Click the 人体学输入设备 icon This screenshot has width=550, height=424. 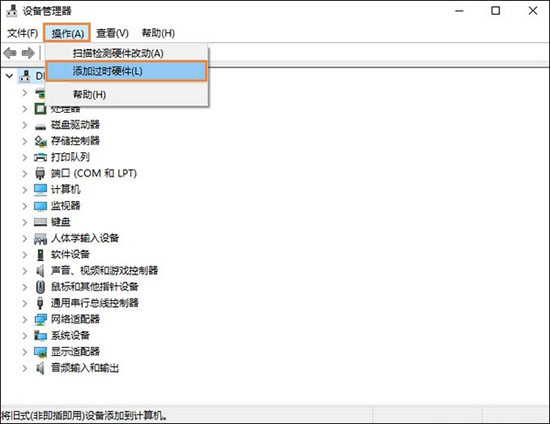coord(40,239)
